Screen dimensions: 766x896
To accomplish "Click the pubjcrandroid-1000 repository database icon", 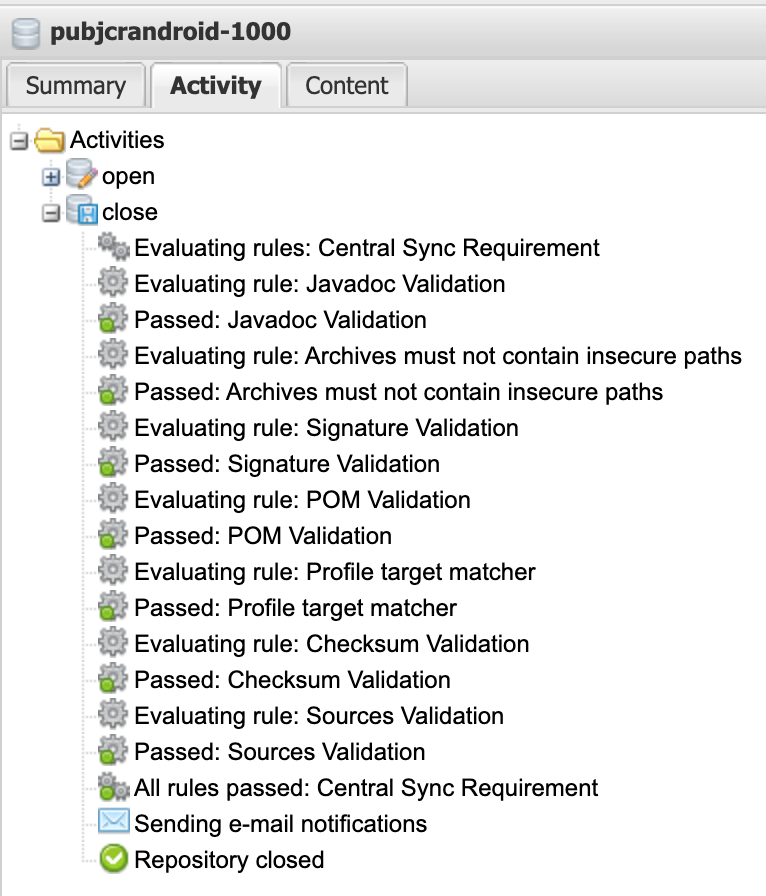I will [26, 32].
